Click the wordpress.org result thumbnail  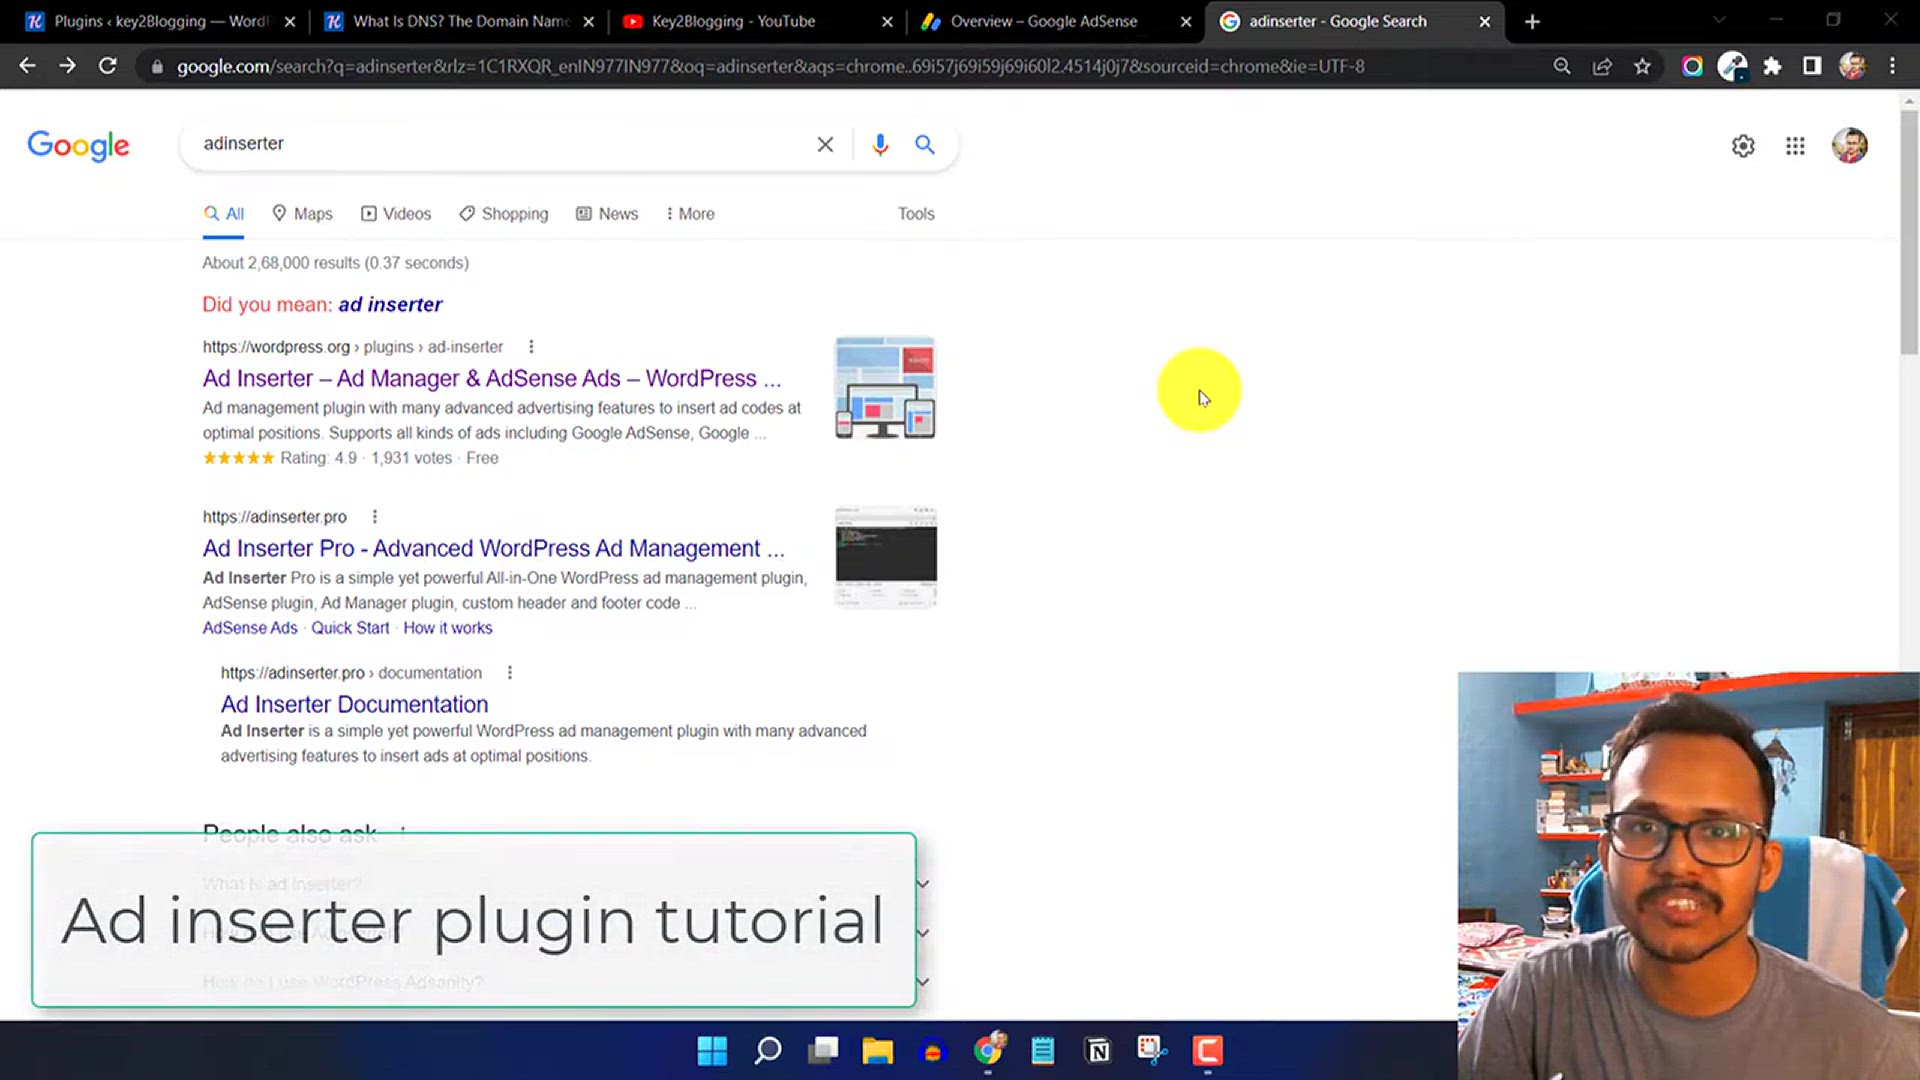pos(885,388)
